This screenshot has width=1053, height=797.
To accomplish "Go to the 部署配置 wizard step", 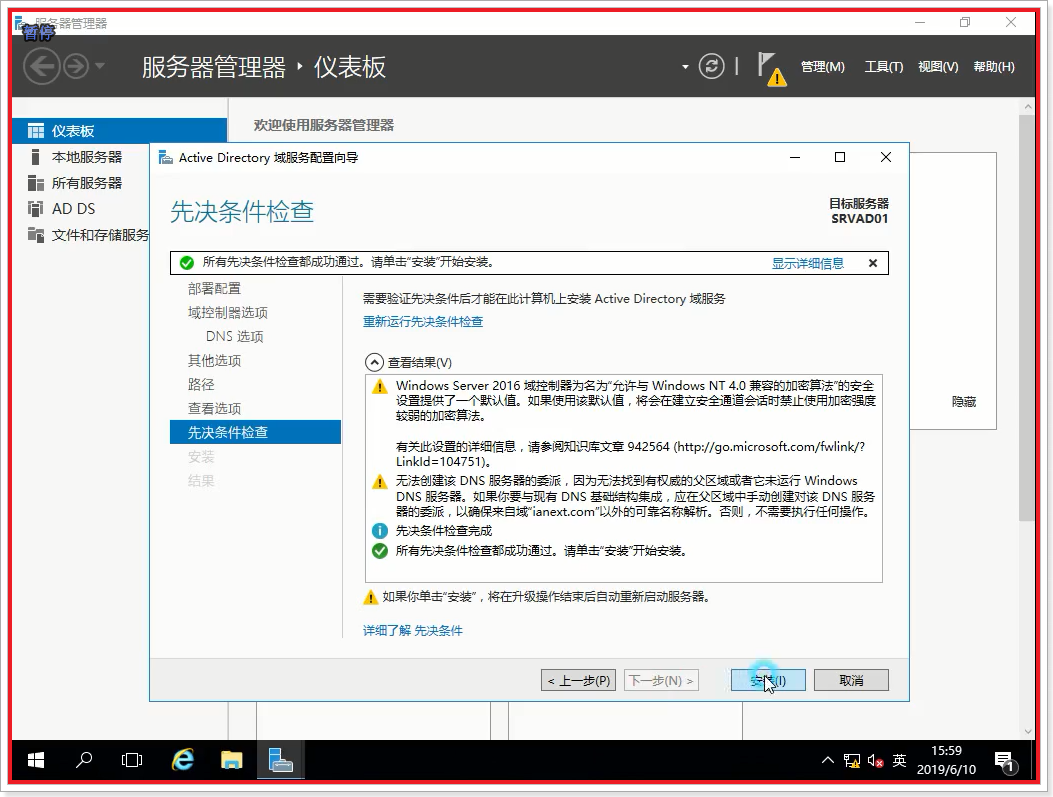I will pyautogui.click(x=214, y=289).
